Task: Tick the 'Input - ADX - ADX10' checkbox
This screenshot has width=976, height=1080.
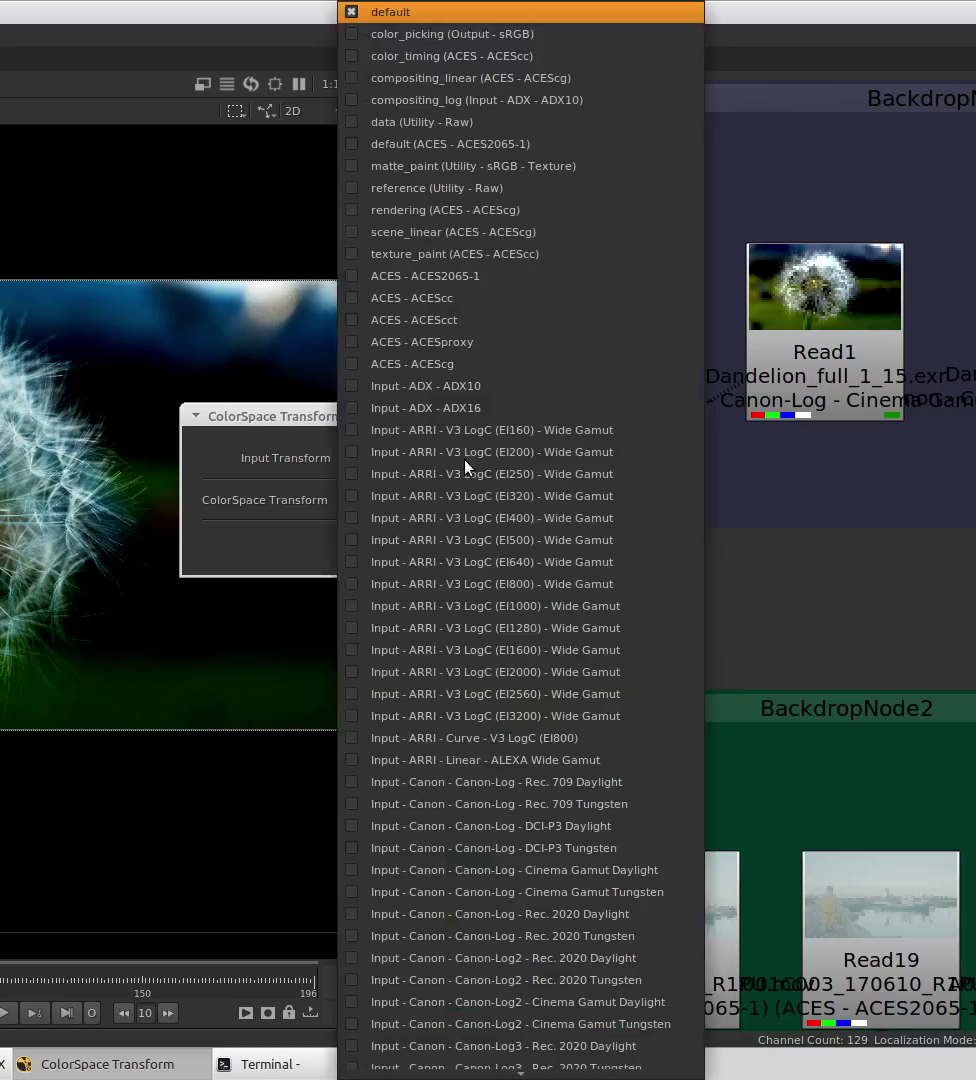Action: [x=351, y=386]
